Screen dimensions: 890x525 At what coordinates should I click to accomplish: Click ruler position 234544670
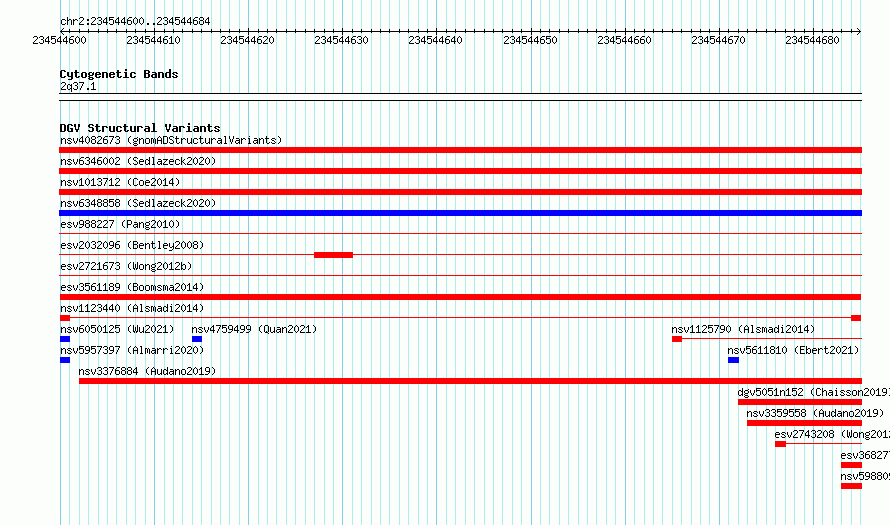coord(719,40)
